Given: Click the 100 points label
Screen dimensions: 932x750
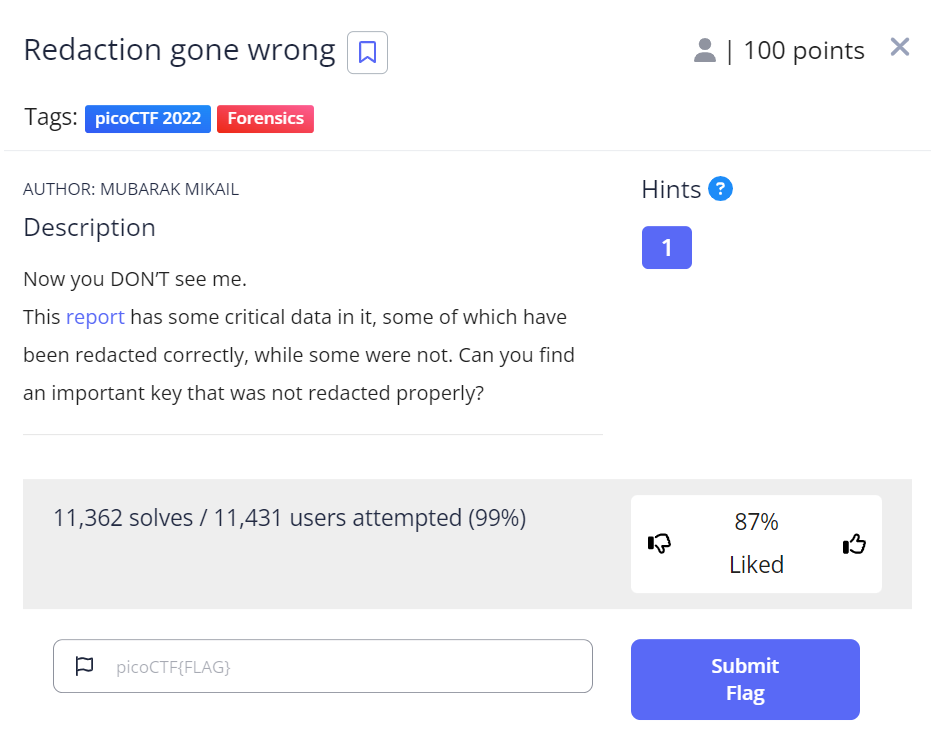Looking at the screenshot, I should (803, 51).
